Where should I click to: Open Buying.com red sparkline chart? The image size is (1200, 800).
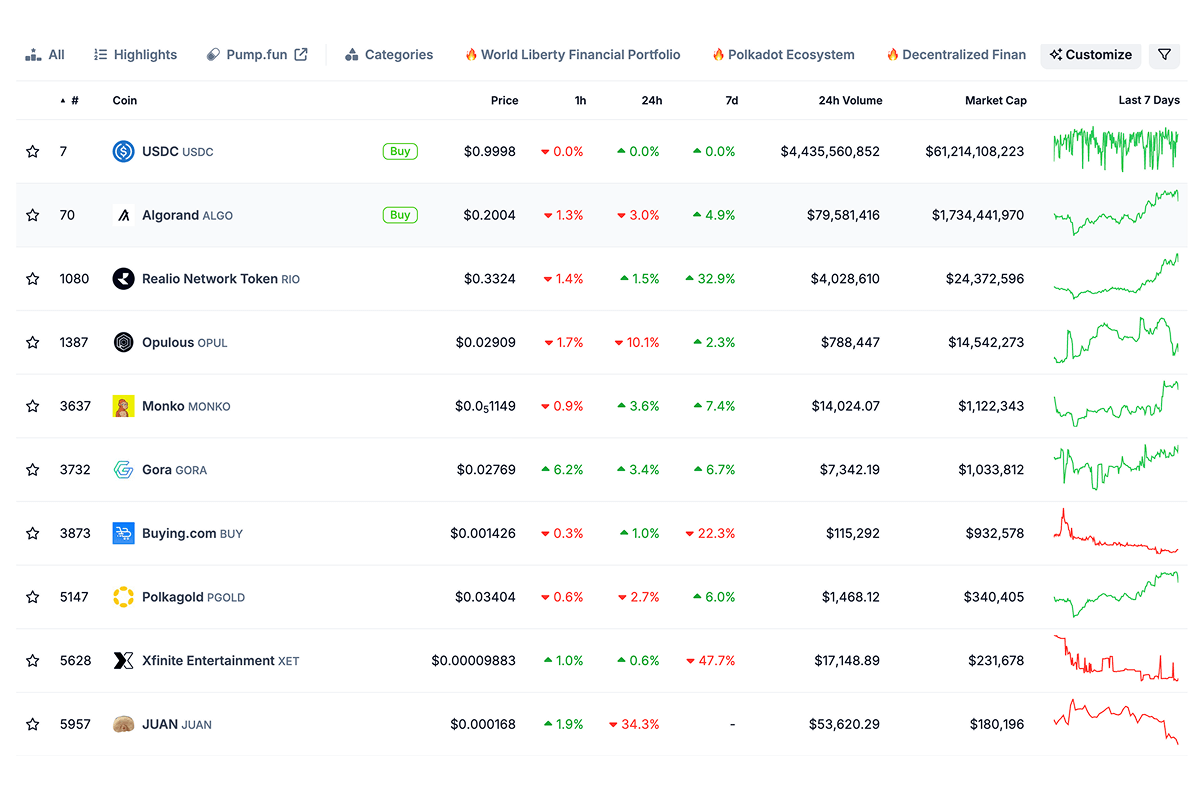click(1116, 531)
